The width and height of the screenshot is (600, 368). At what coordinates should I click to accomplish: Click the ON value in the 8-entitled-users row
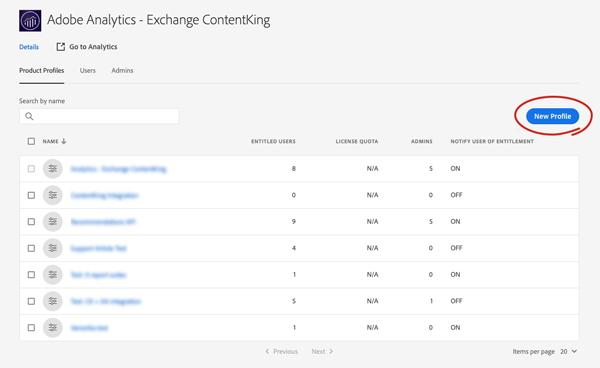click(455, 168)
